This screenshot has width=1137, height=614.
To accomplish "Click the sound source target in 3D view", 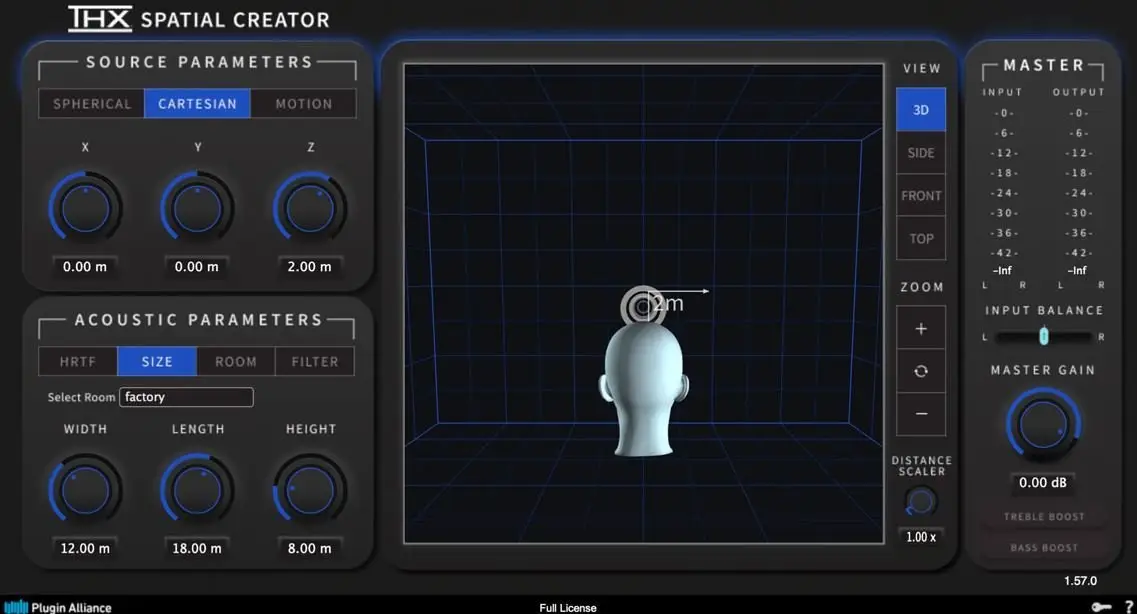I will tap(642, 307).
